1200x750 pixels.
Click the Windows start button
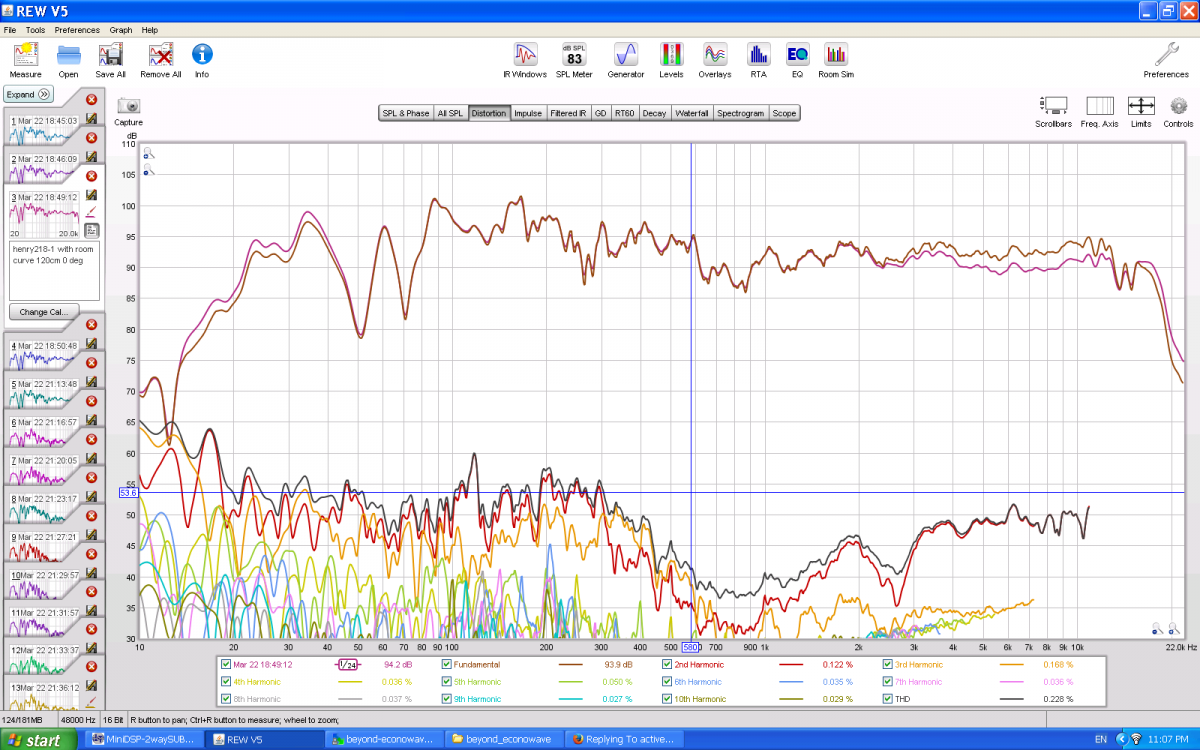[35, 740]
